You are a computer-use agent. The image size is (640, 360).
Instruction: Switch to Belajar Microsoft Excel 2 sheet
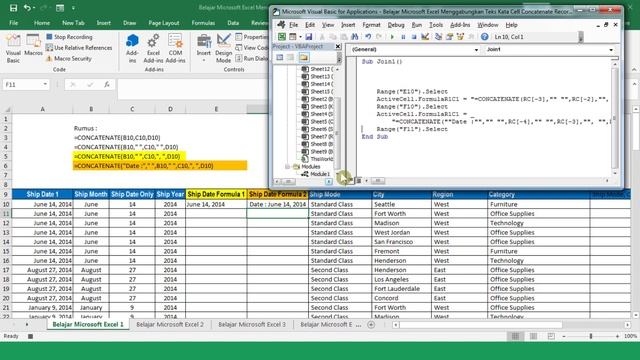pos(170,324)
